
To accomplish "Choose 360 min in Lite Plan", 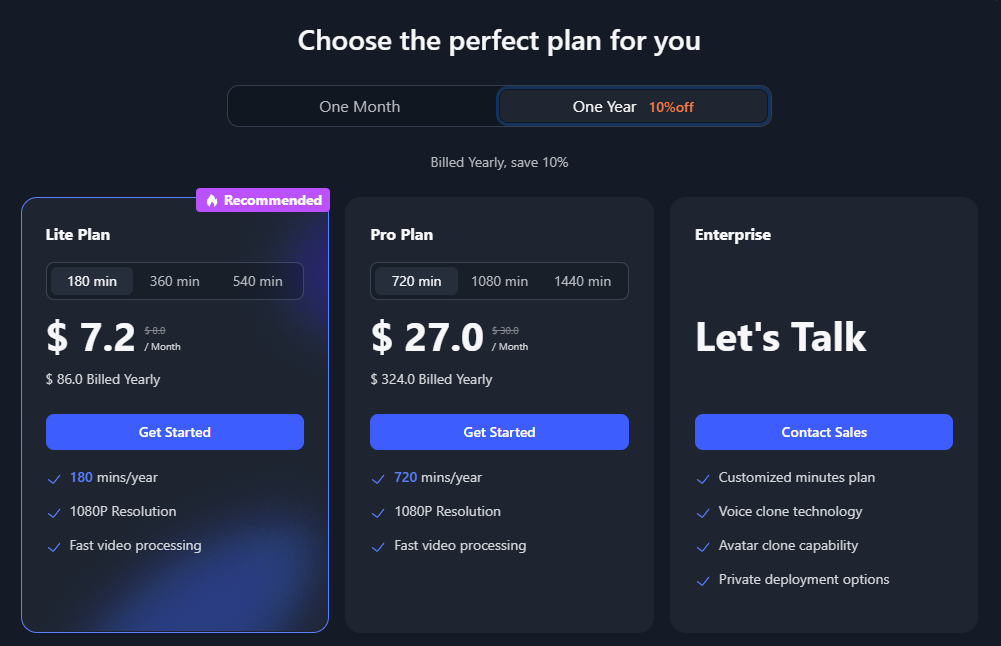I will click(x=175, y=281).
